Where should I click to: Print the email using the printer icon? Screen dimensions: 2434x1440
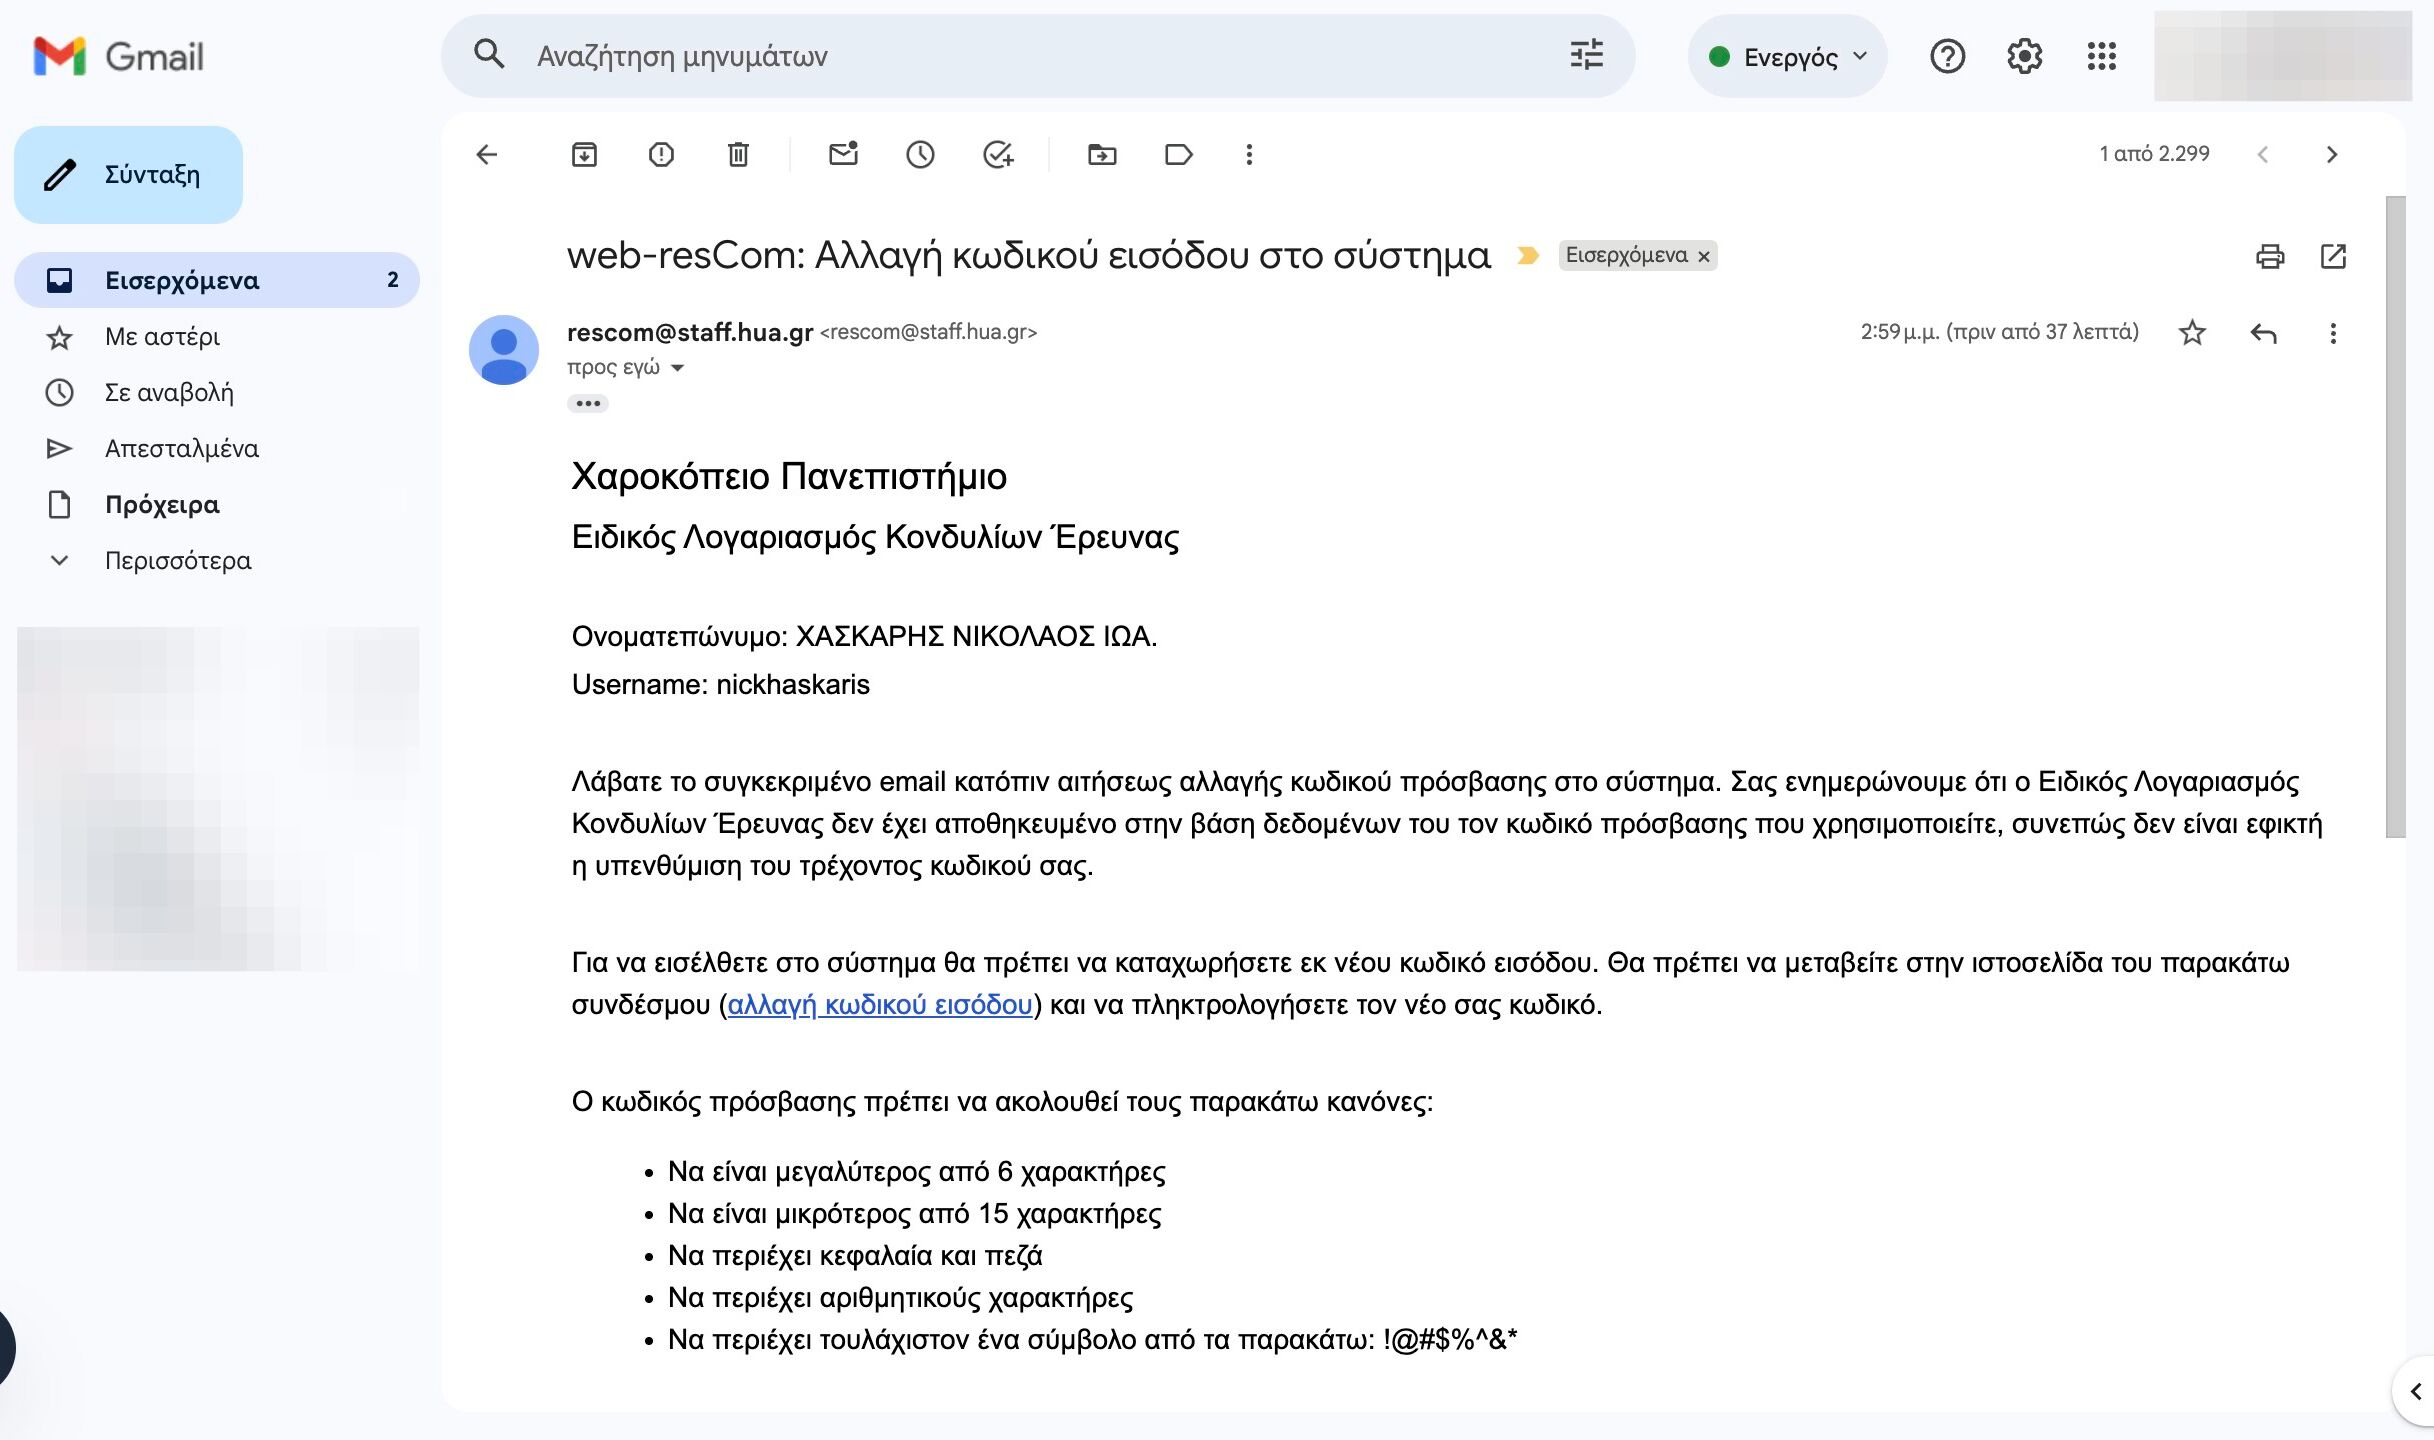pos(2269,256)
